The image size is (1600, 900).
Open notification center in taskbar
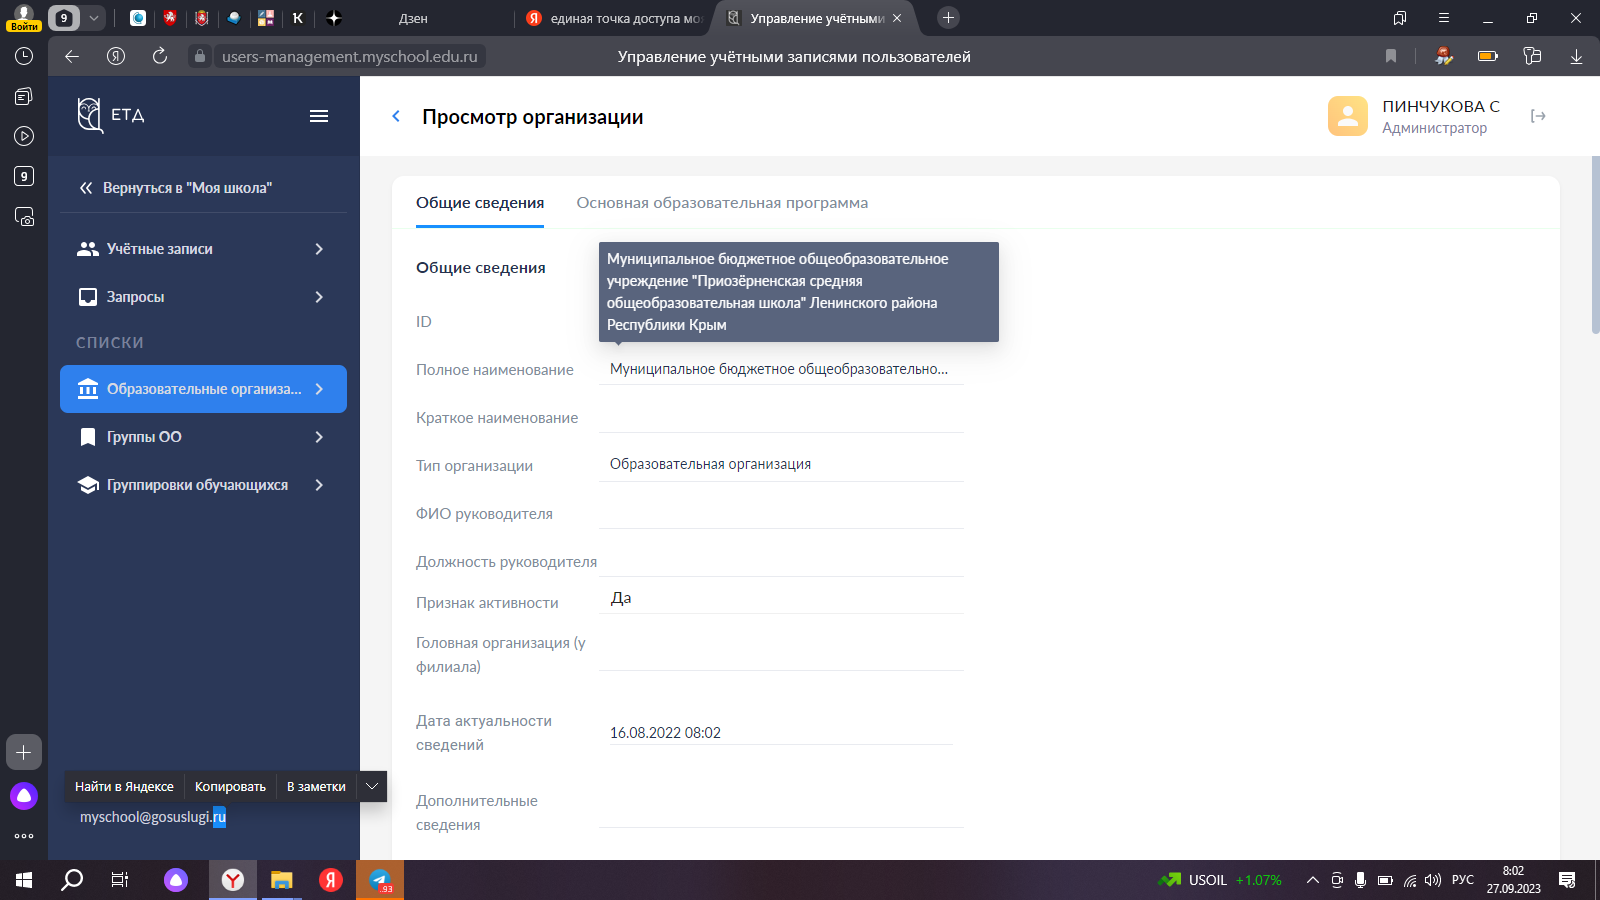[1567, 880]
